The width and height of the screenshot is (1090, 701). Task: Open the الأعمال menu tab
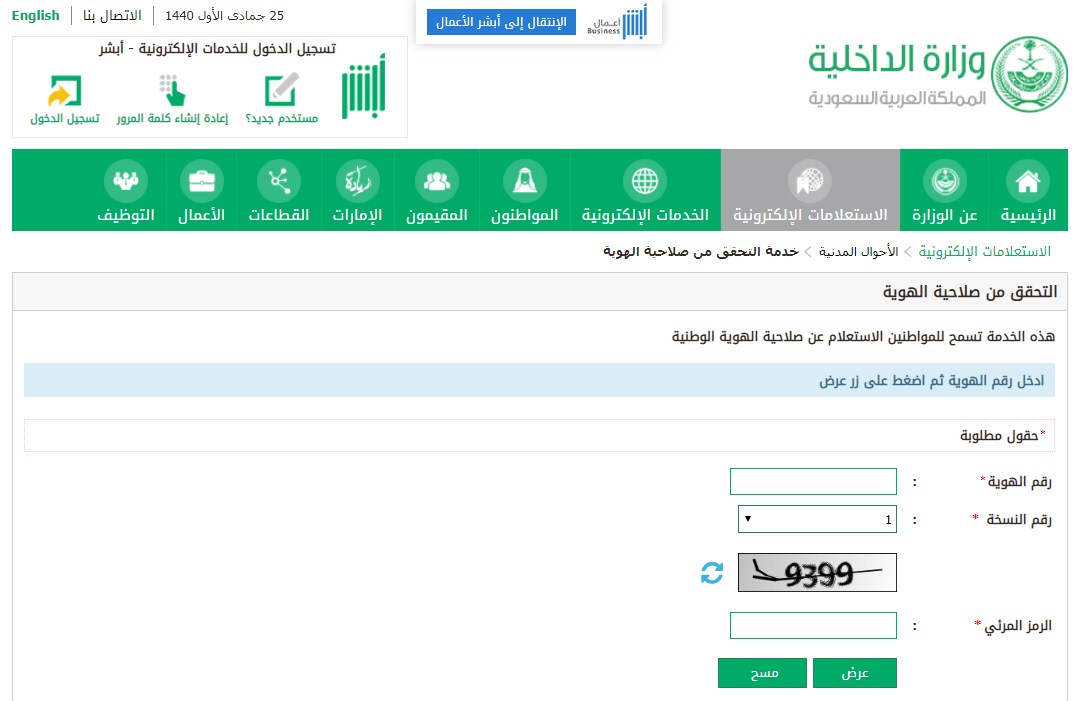tap(202, 190)
